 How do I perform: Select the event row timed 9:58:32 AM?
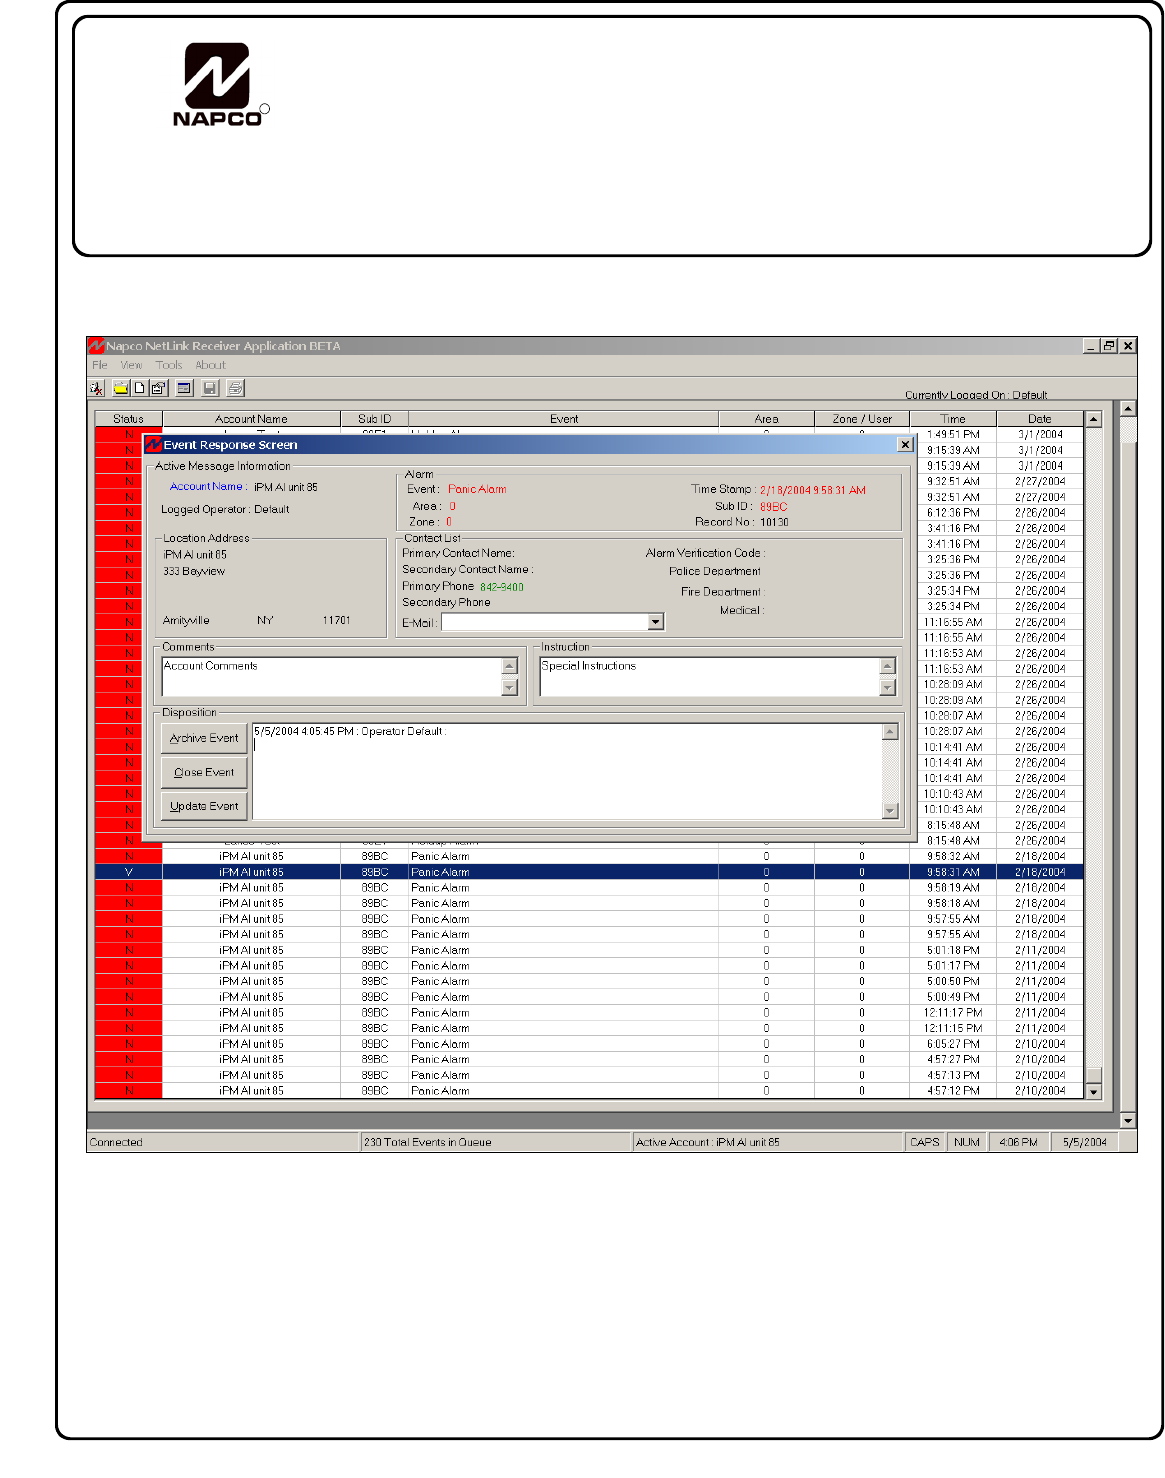589,857
